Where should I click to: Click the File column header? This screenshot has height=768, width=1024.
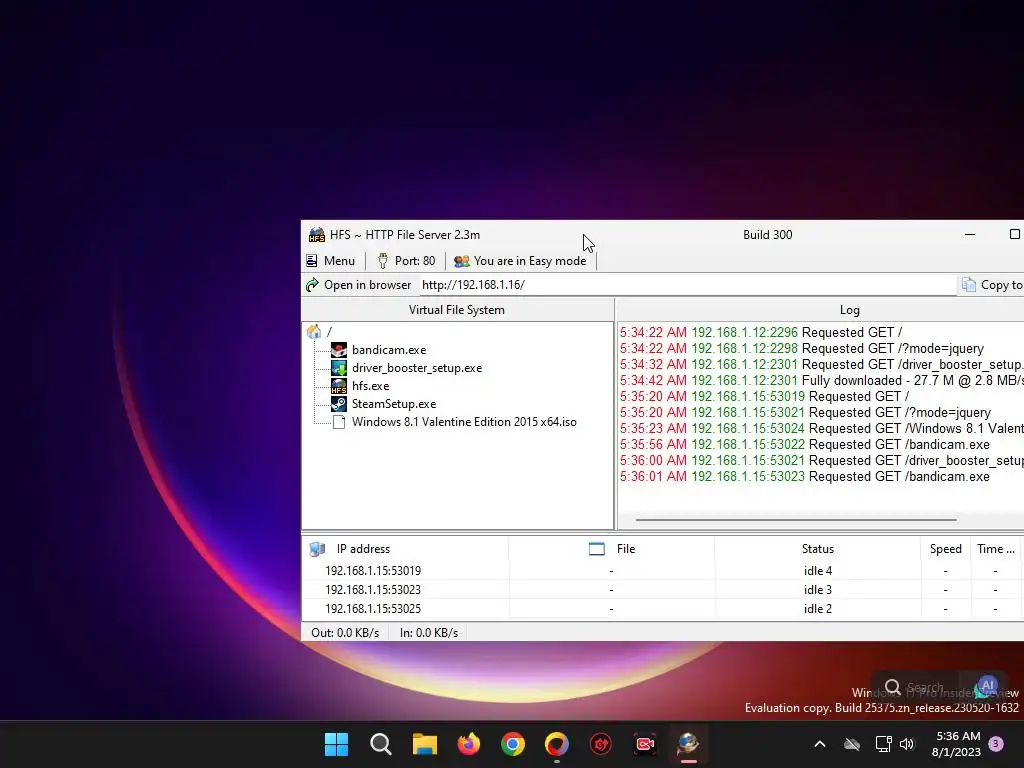tap(626, 549)
